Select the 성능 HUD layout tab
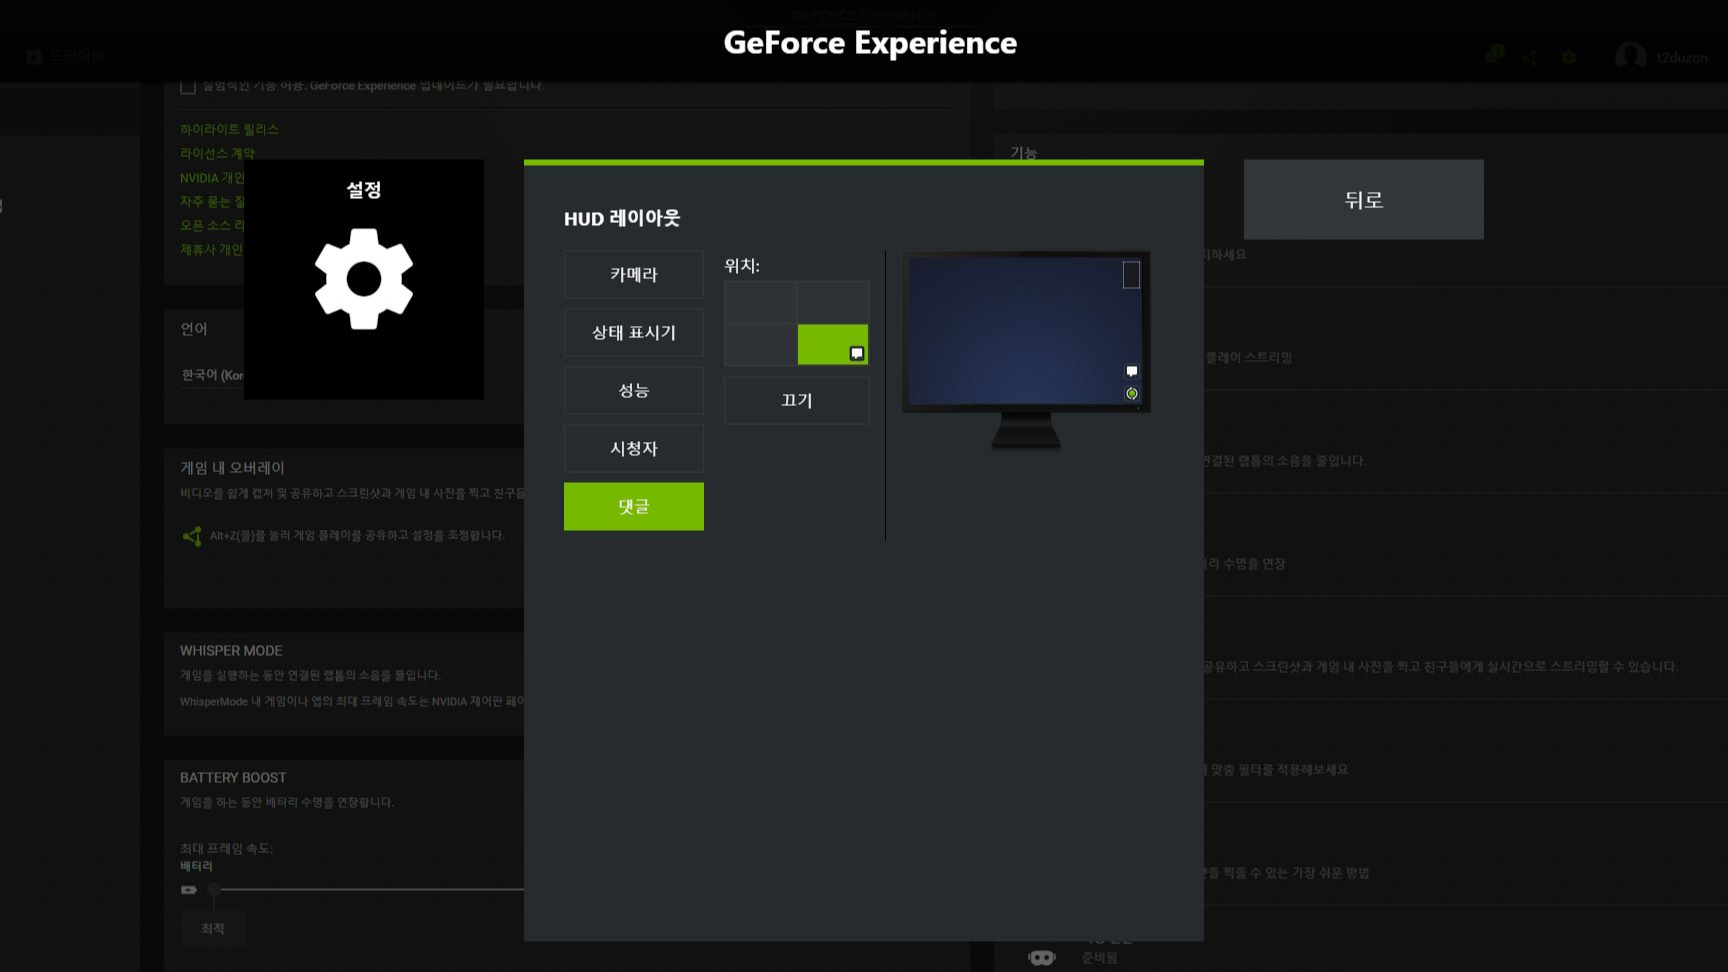The image size is (1728, 972). [x=634, y=390]
